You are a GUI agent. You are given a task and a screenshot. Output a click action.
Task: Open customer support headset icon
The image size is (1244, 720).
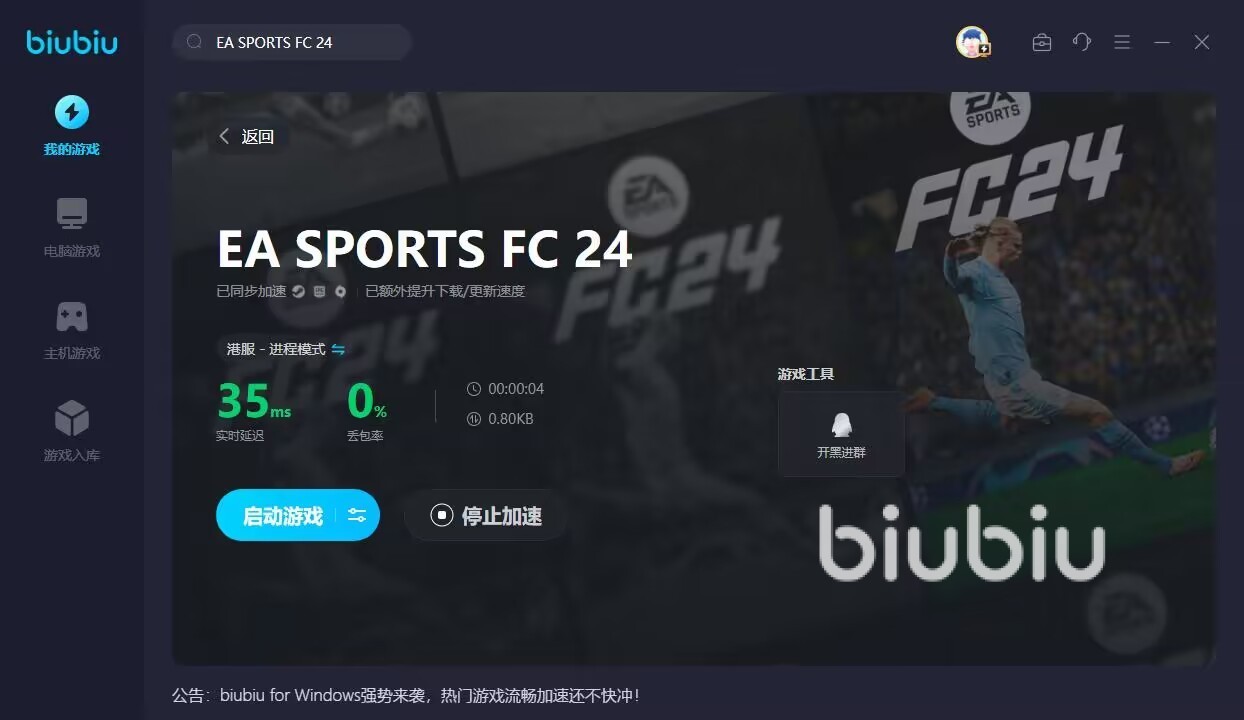1082,42
